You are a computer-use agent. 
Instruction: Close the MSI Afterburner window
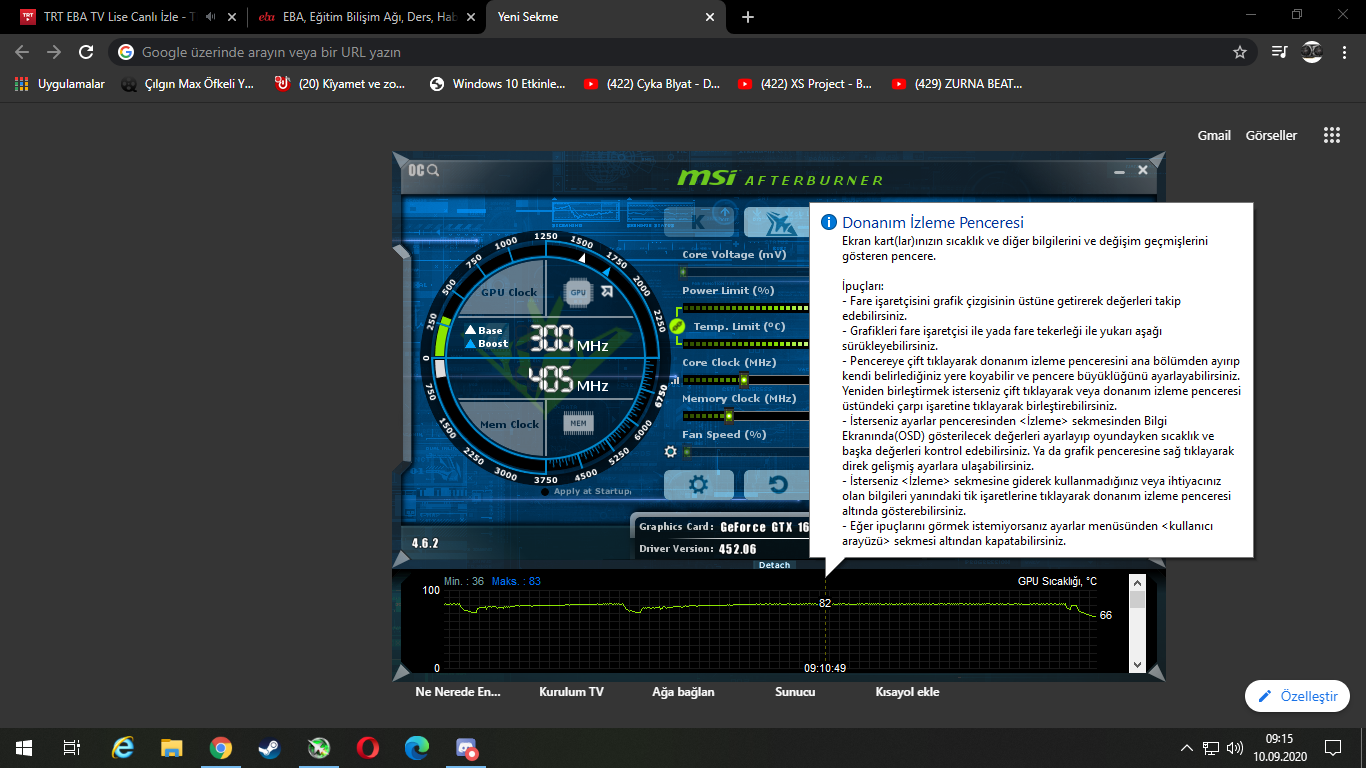tap(1143, 171)
